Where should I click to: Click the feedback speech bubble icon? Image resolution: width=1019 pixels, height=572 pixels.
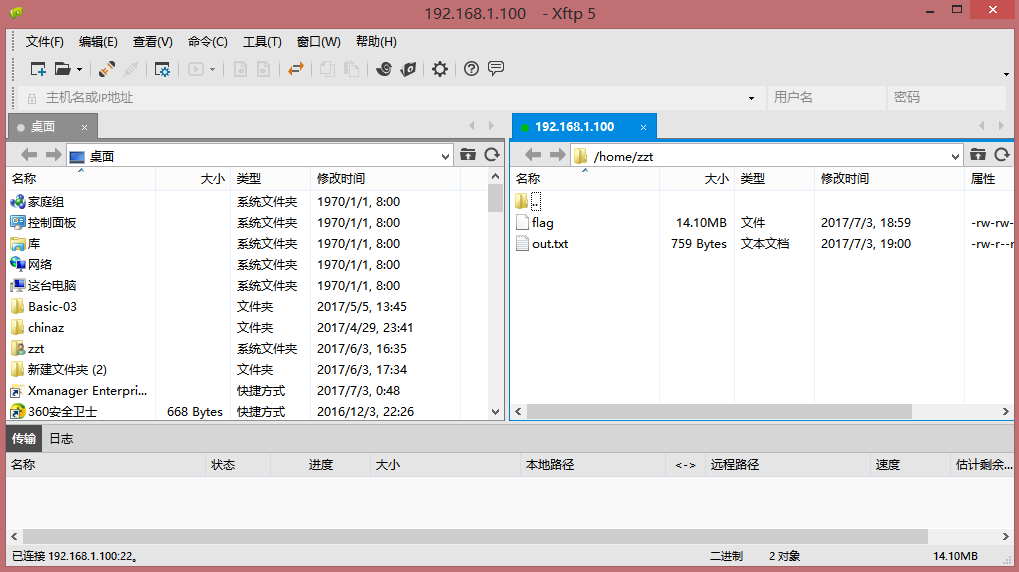tap(496, 68)
